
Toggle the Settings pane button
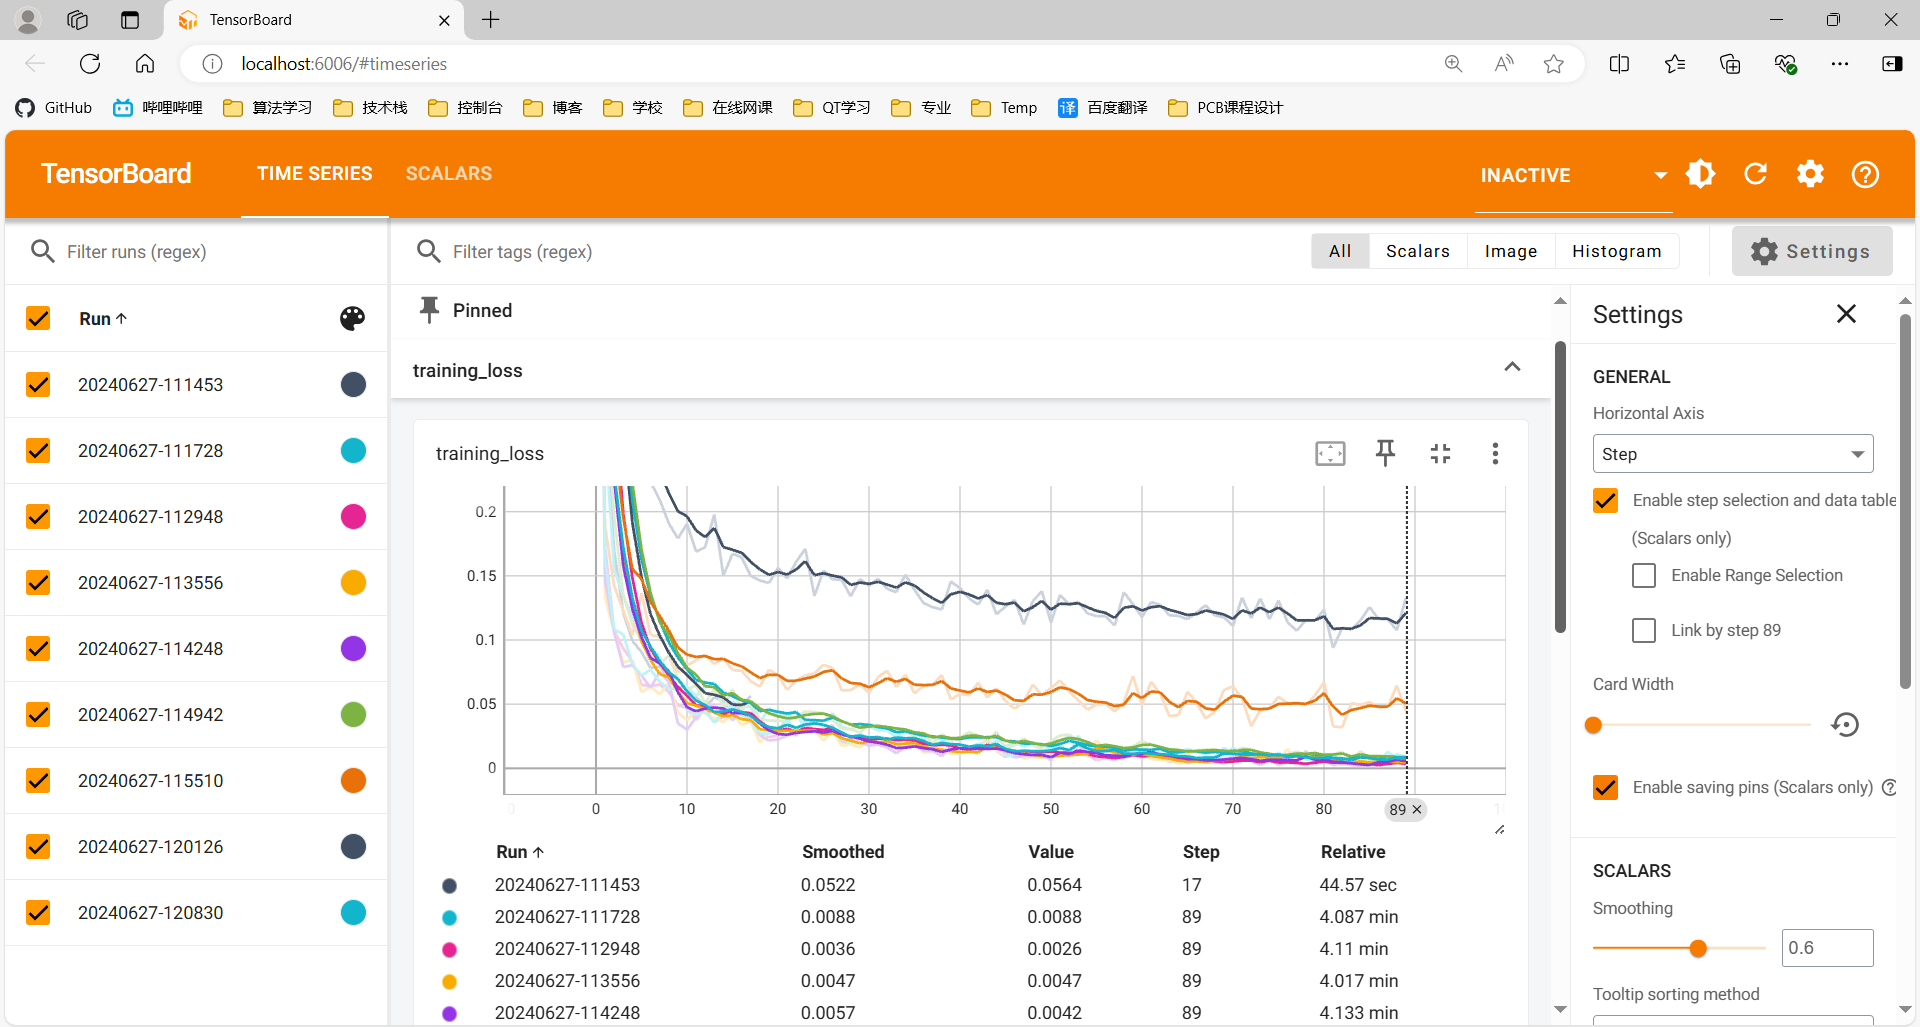[x=1811, y=251]
